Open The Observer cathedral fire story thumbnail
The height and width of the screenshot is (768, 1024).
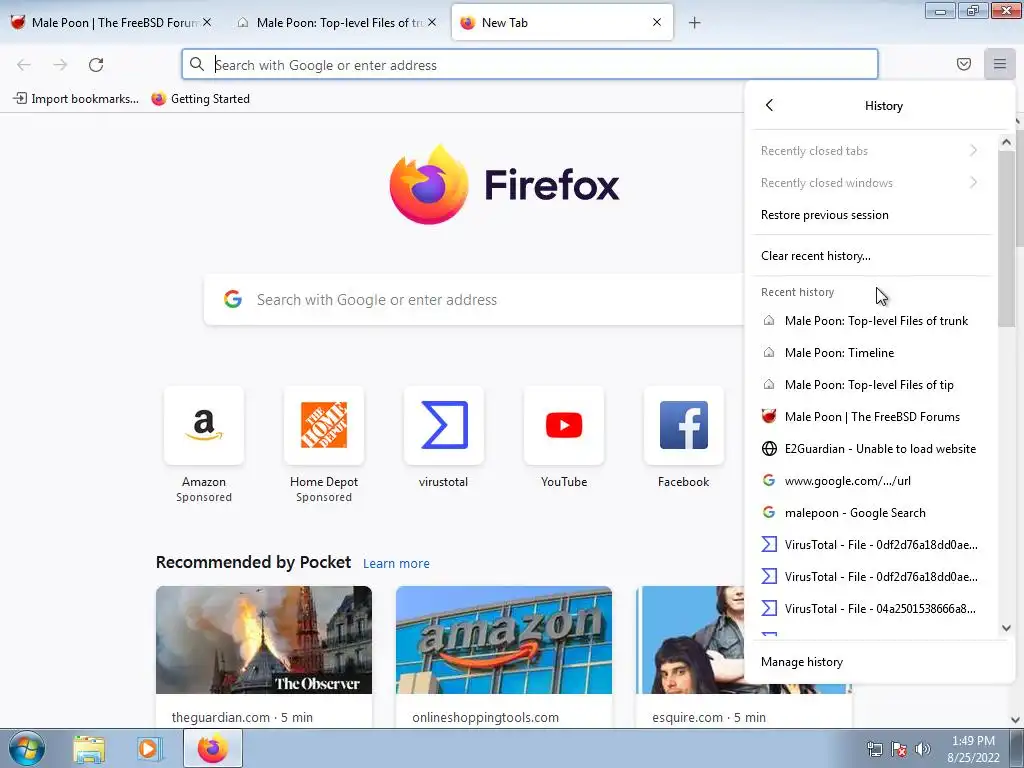click(264, 639)
